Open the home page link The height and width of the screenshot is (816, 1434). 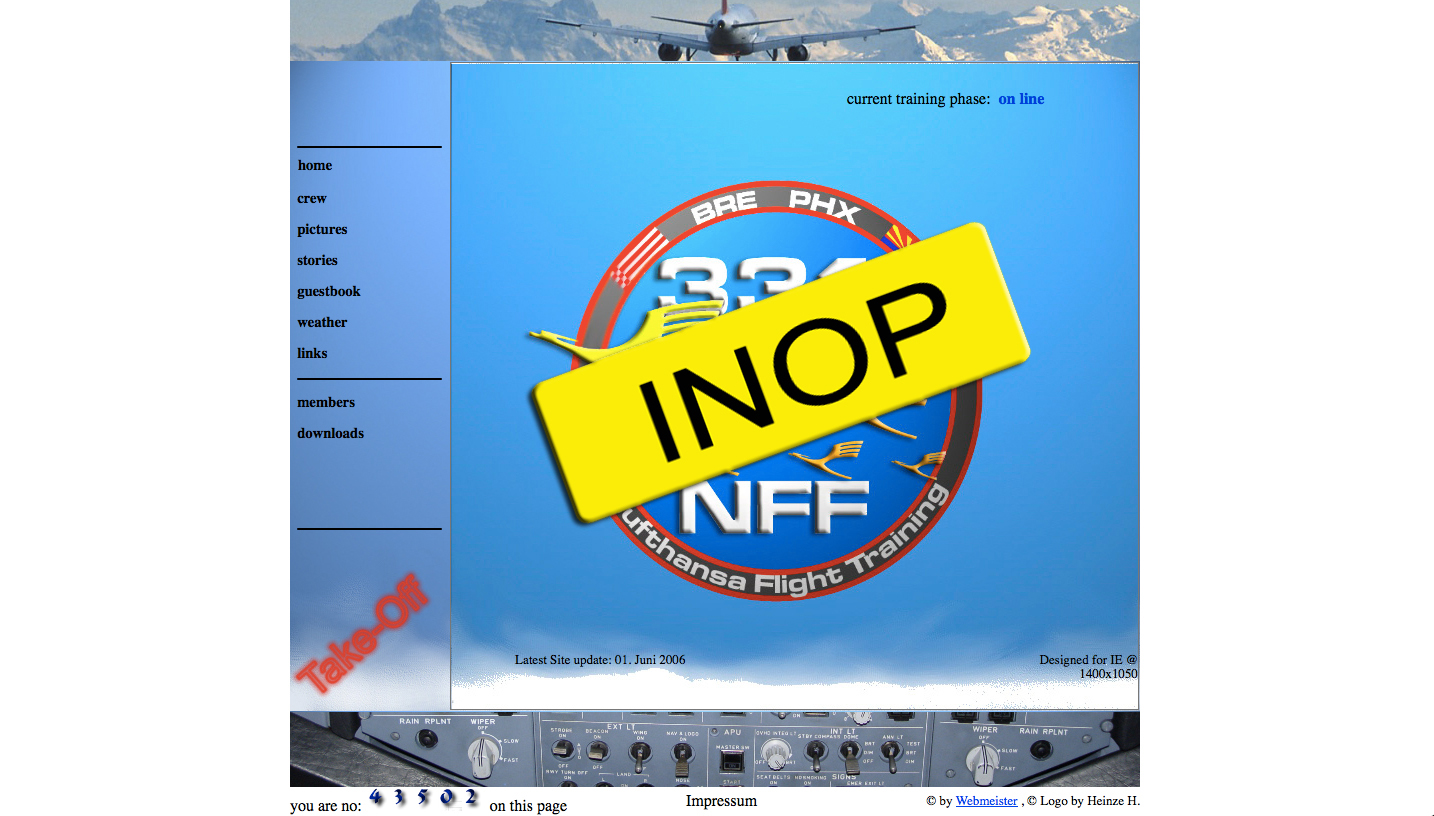click(x=315, y=166)
